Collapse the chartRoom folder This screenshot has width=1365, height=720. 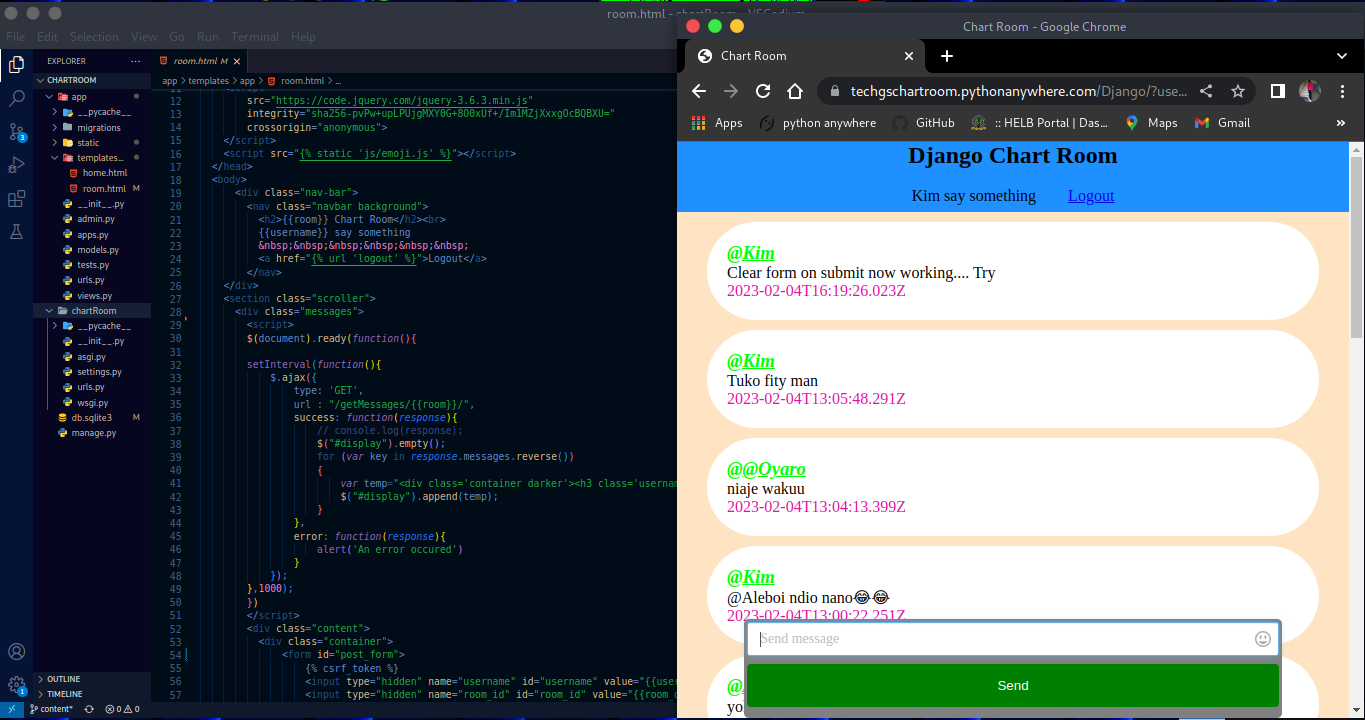pos(93,311)
